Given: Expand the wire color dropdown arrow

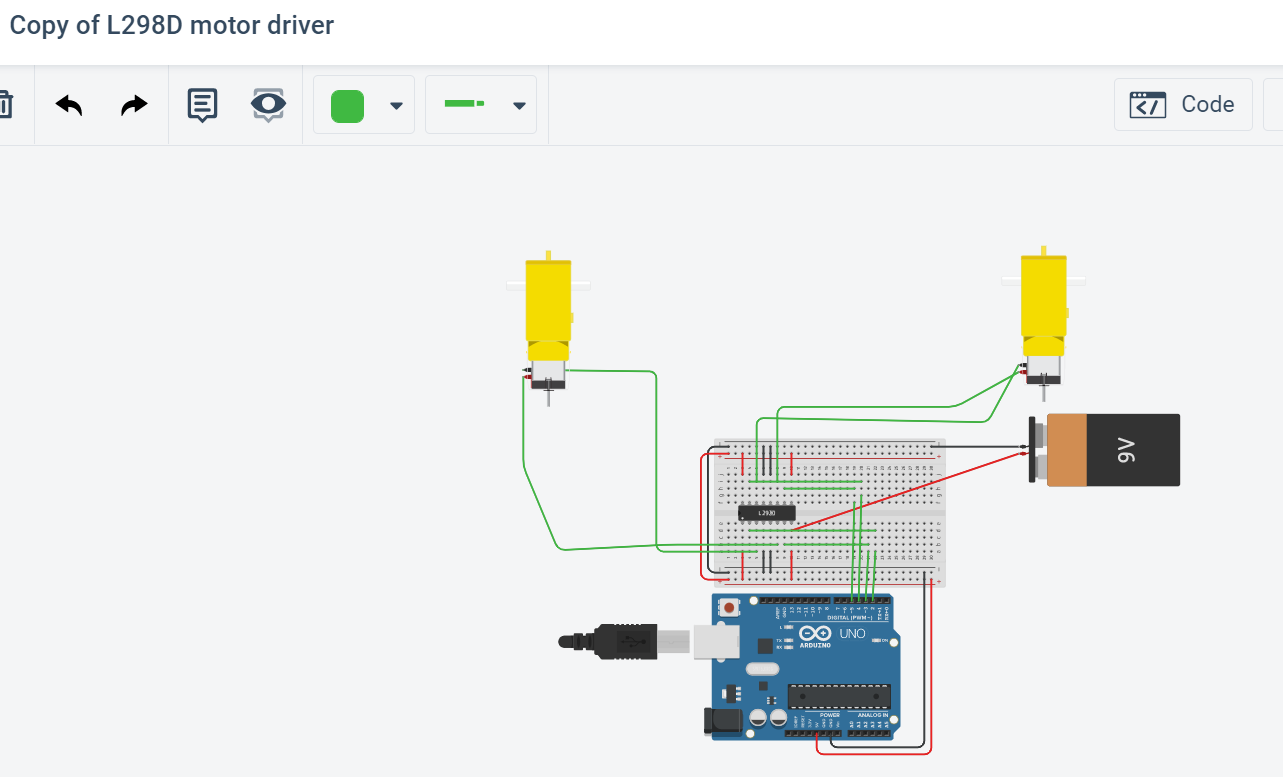Looking at the screenshot, I should 396,105.
